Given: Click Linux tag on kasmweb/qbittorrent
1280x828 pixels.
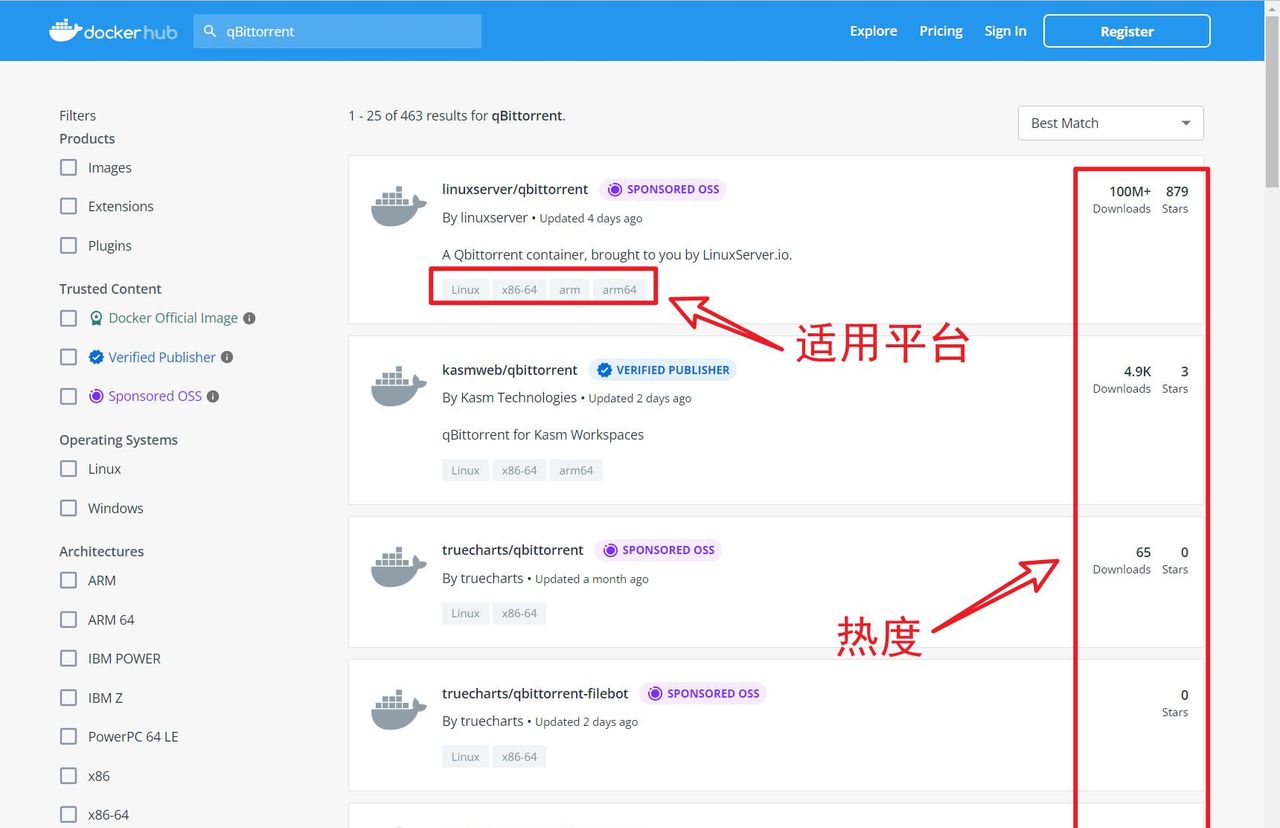Looking at the screenshot, I should (465, 470).
